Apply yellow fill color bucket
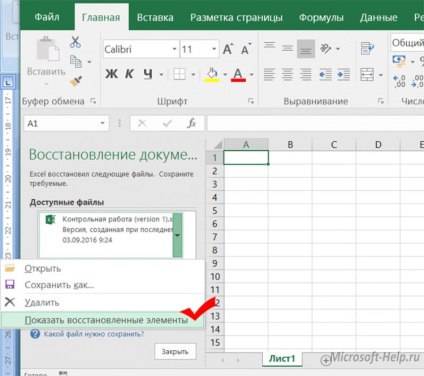The width and height of the screenshot is (424, 376). [212, 75]
